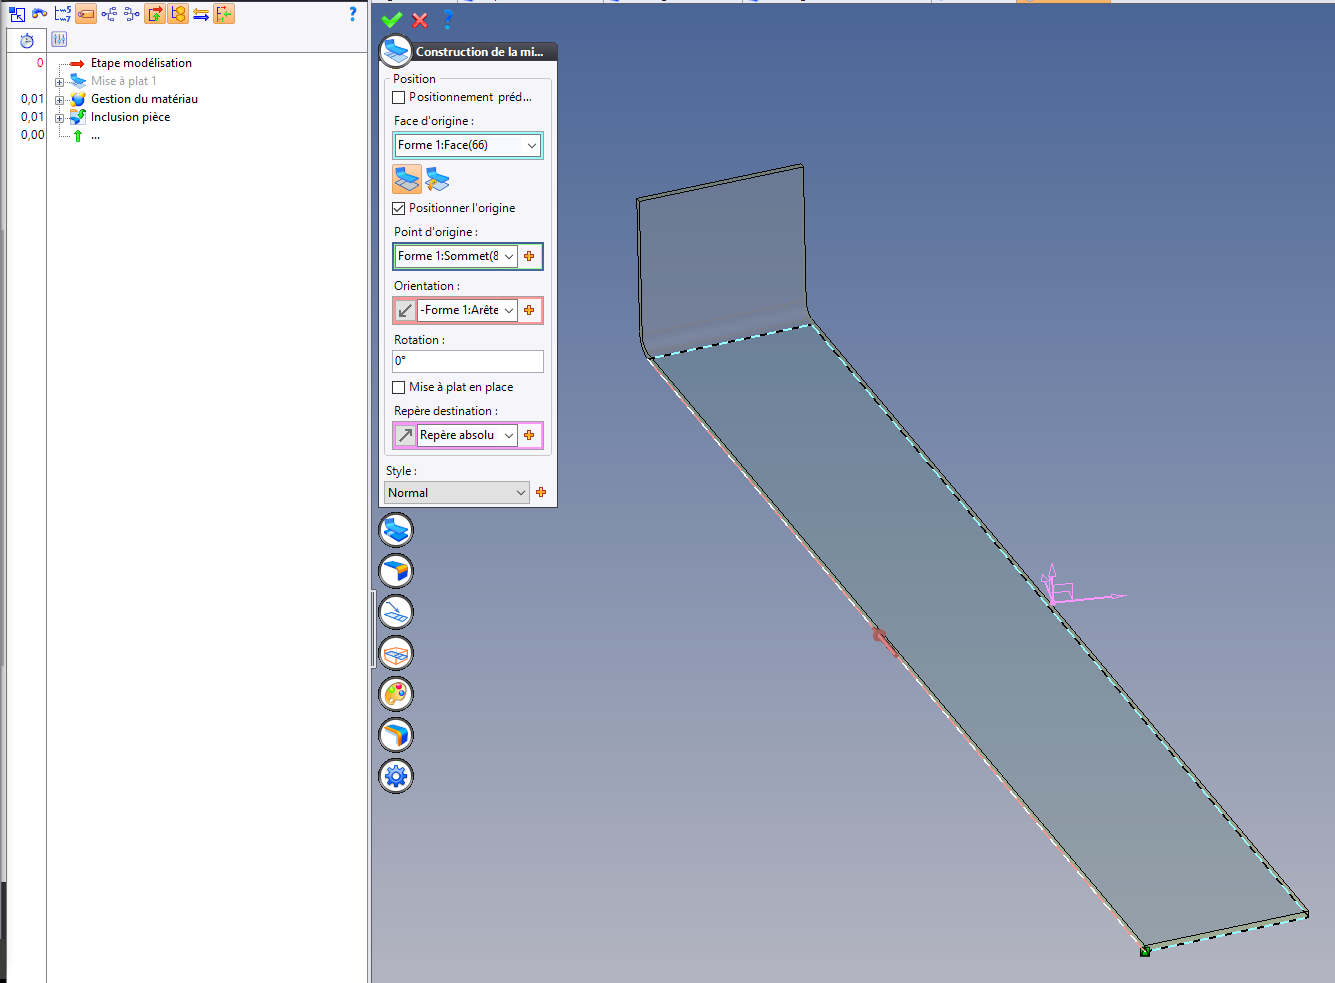Click the Rotation angle input field
The width and height of the screenshot is (1335, 983).
pos(468,361)
